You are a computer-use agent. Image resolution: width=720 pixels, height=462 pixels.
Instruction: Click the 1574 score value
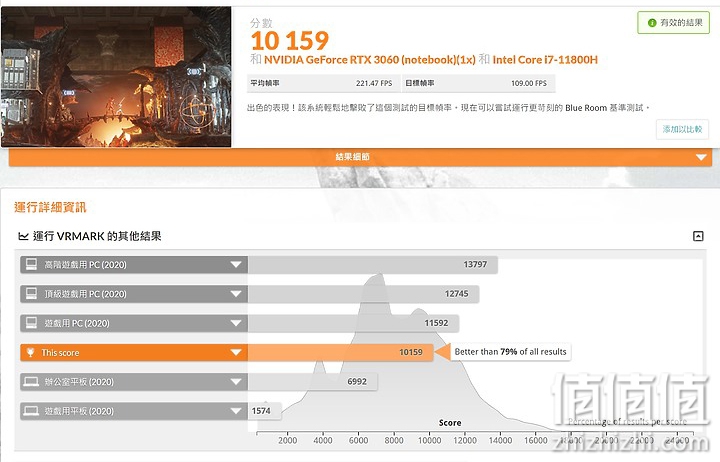pos(261,411)
